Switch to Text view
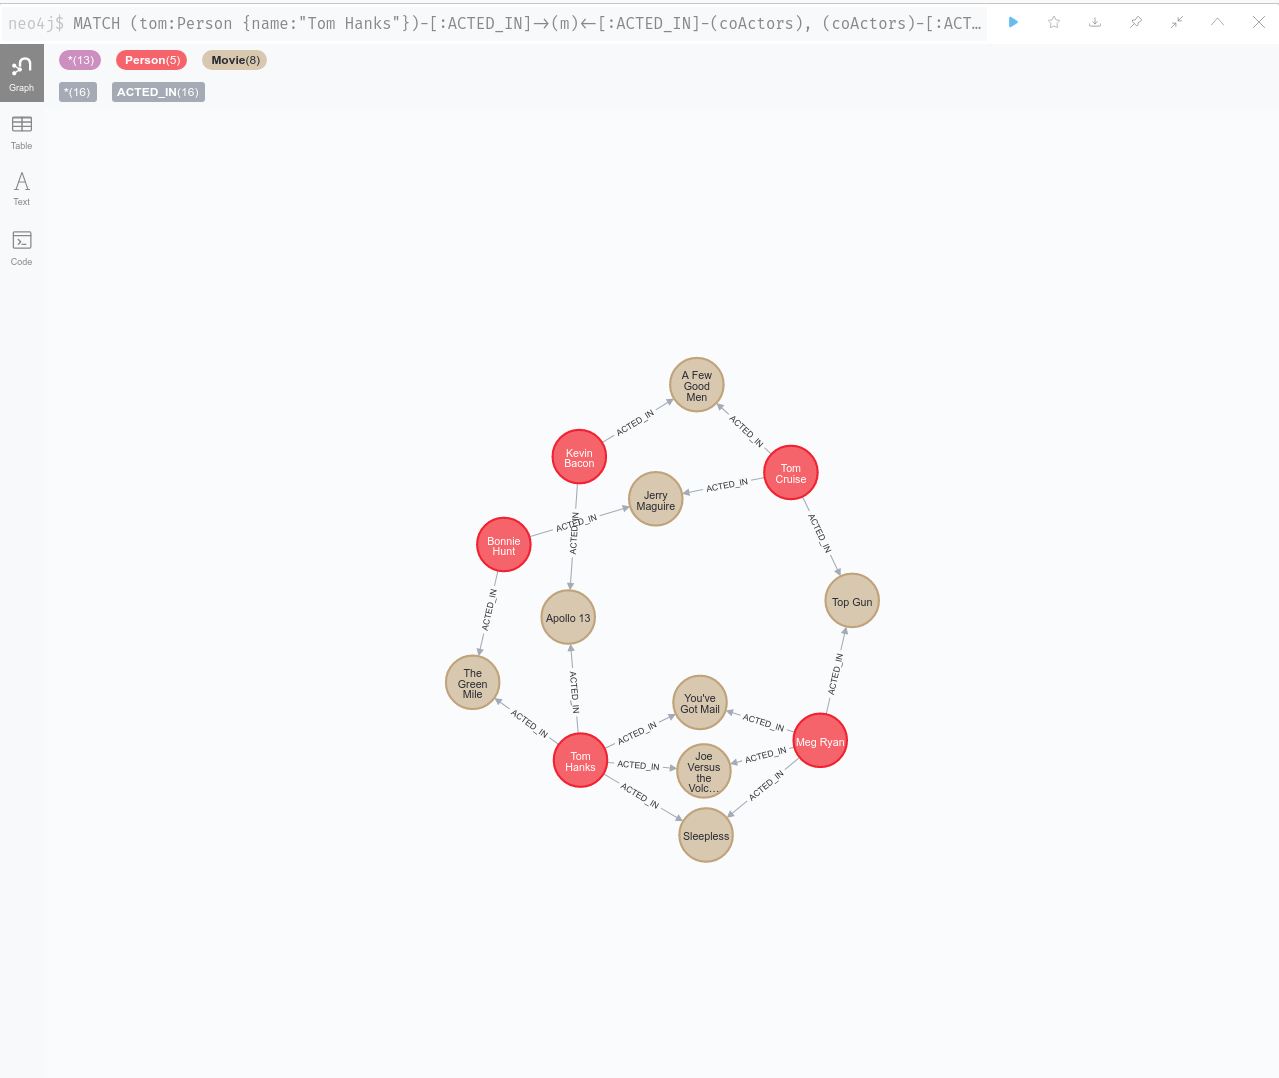The image size is (1279, 1078). click(x=22, y=189)
